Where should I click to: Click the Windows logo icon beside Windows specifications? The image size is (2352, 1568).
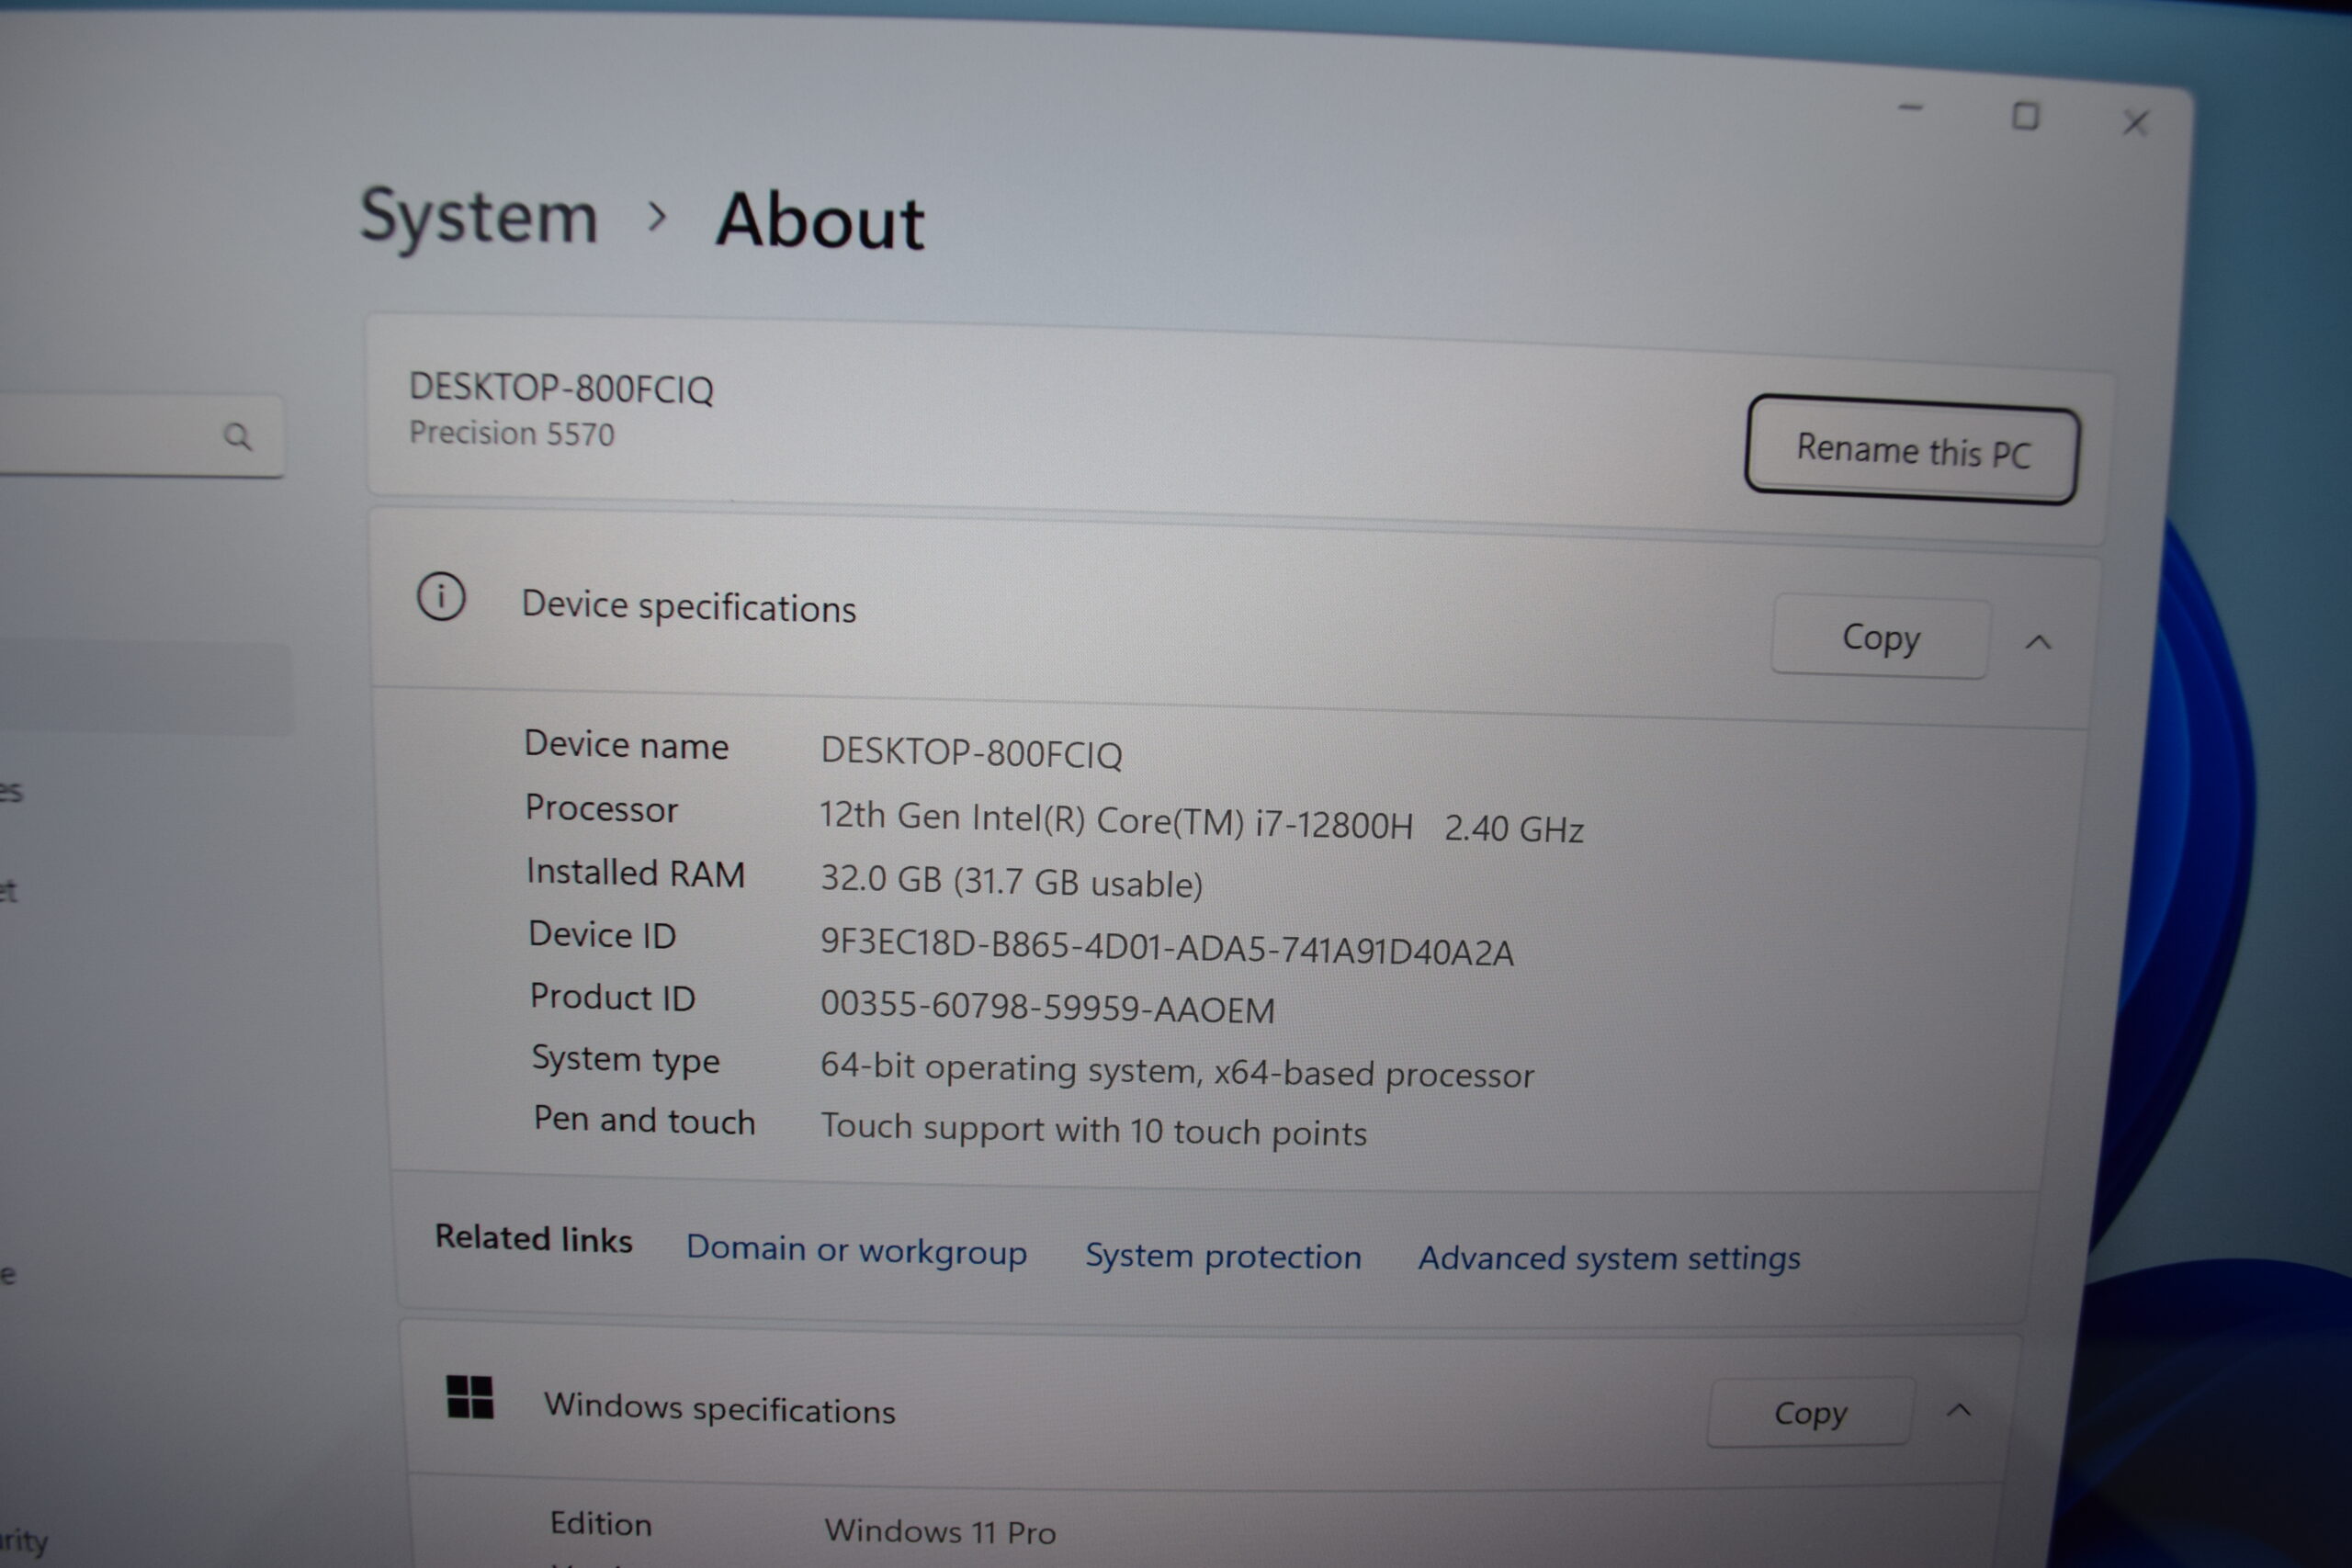pos(469,1396)
